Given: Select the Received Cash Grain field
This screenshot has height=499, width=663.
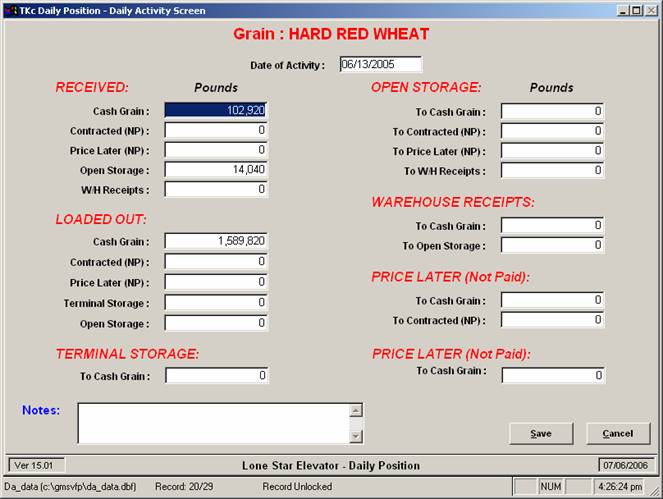Looking at the screenshot, I should [216, 111].
